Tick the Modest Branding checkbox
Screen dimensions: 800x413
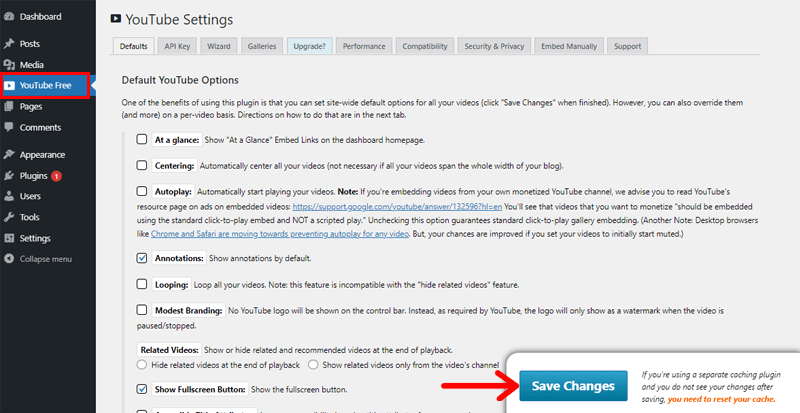142,310
